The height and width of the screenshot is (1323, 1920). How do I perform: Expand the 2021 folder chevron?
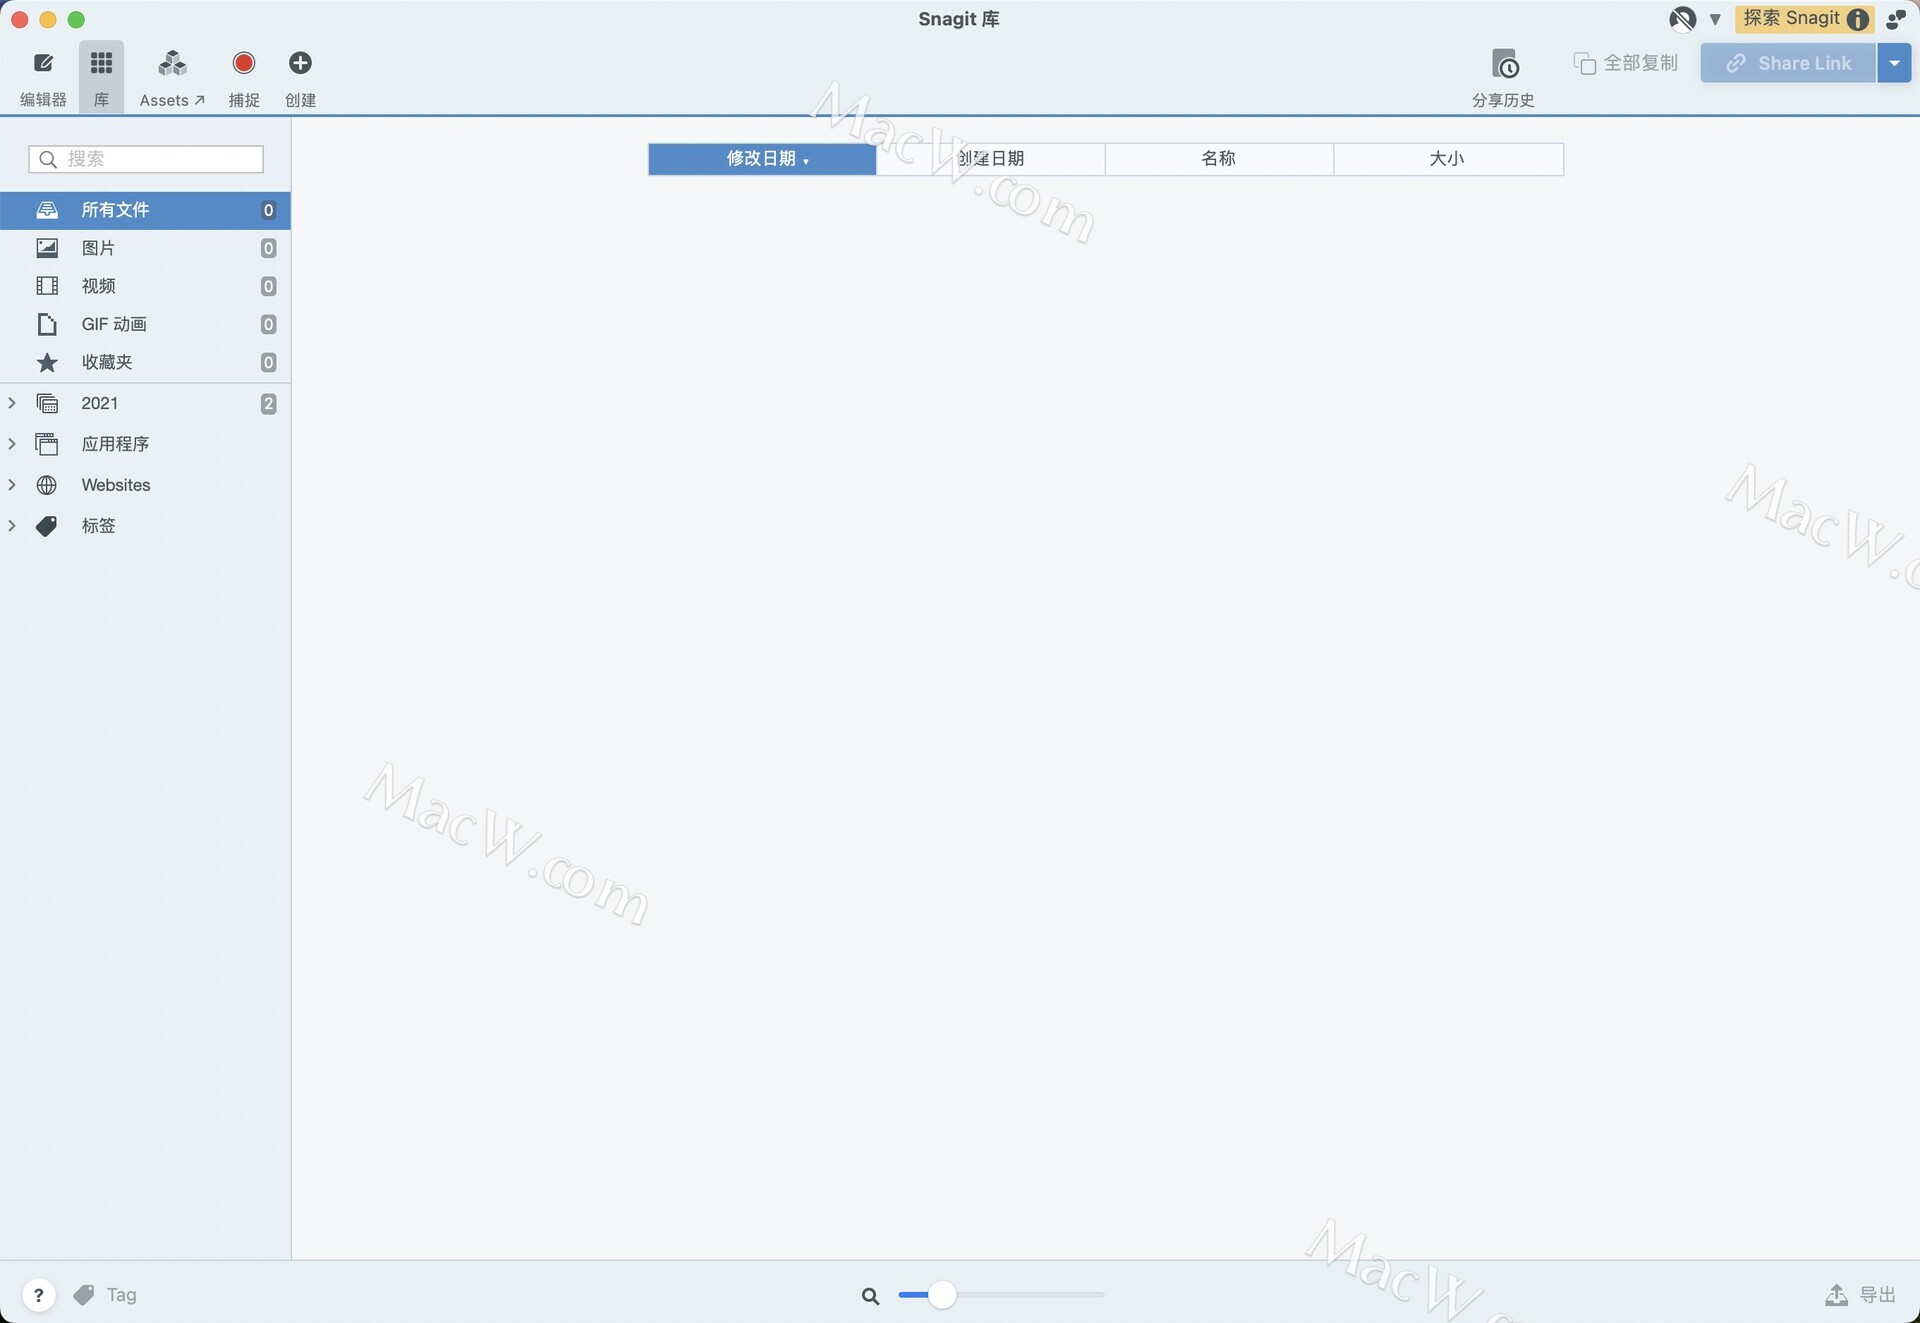coord(12,403)
